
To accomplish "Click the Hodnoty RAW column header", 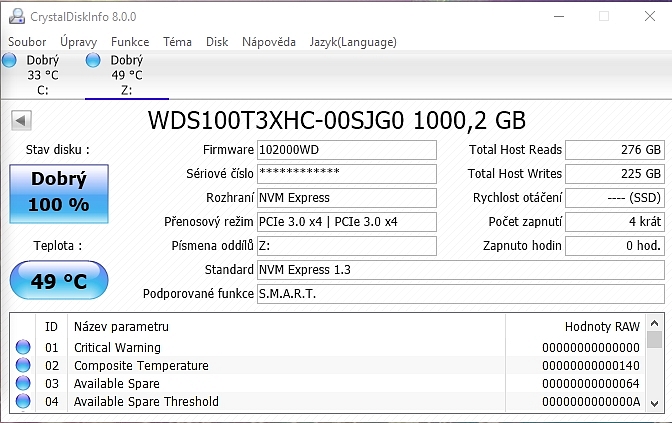I will pos(576,327).
